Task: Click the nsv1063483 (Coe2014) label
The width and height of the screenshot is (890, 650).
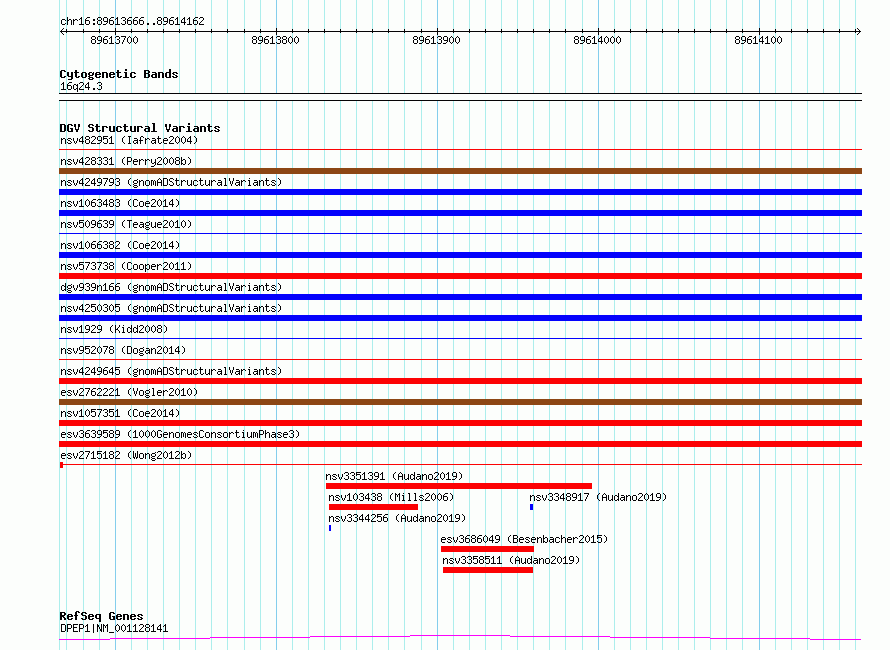Action: 120,203
